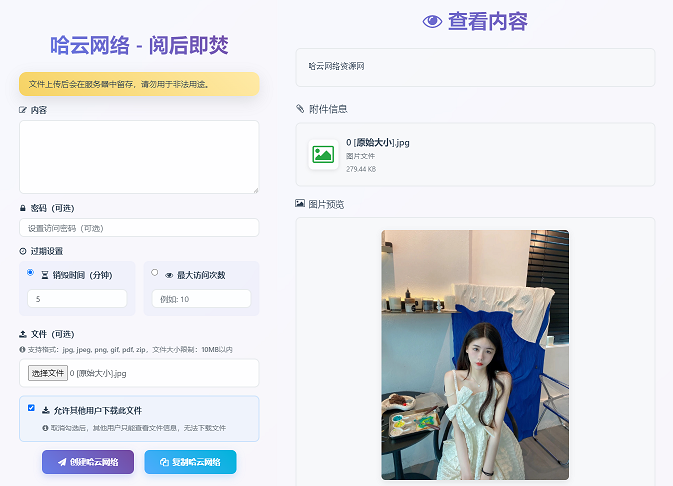The height and width of the screenshot is (486, 673).
Task: Click the eye icon beside 查看内容 heading
Action: (432, 21)
